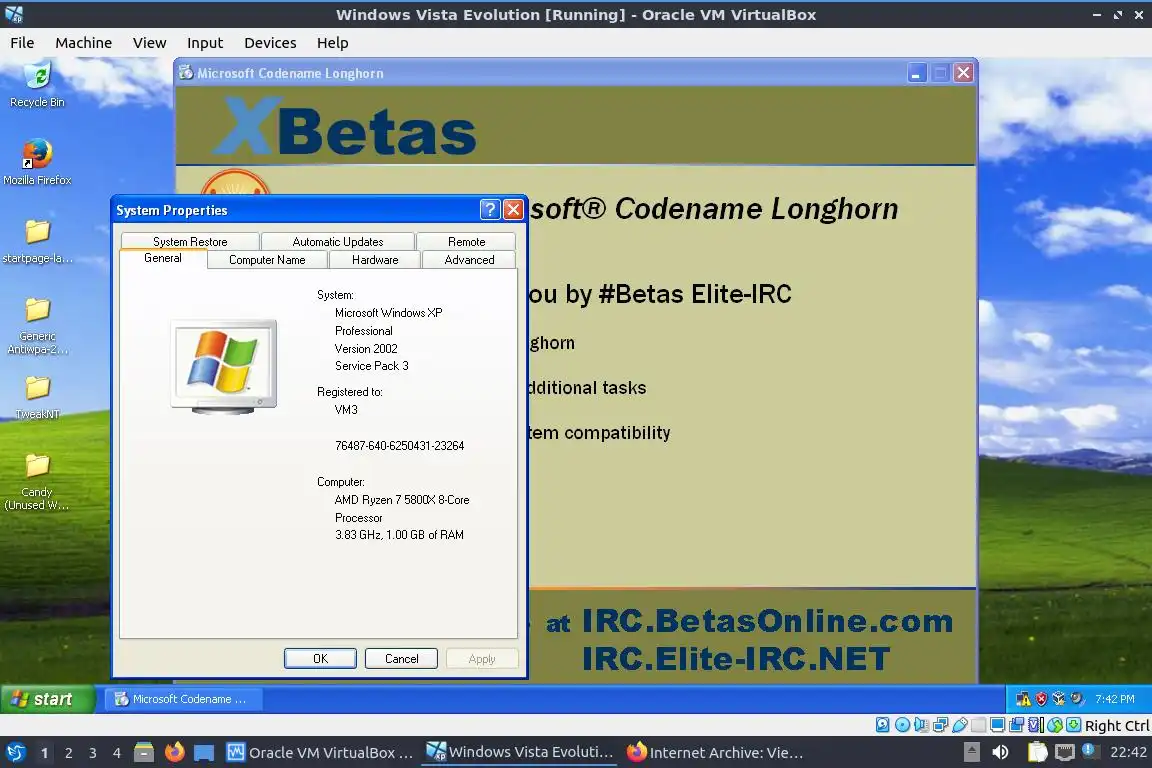
Task: Open the VirtualBox Devices menu
Action: coord(270,43)
